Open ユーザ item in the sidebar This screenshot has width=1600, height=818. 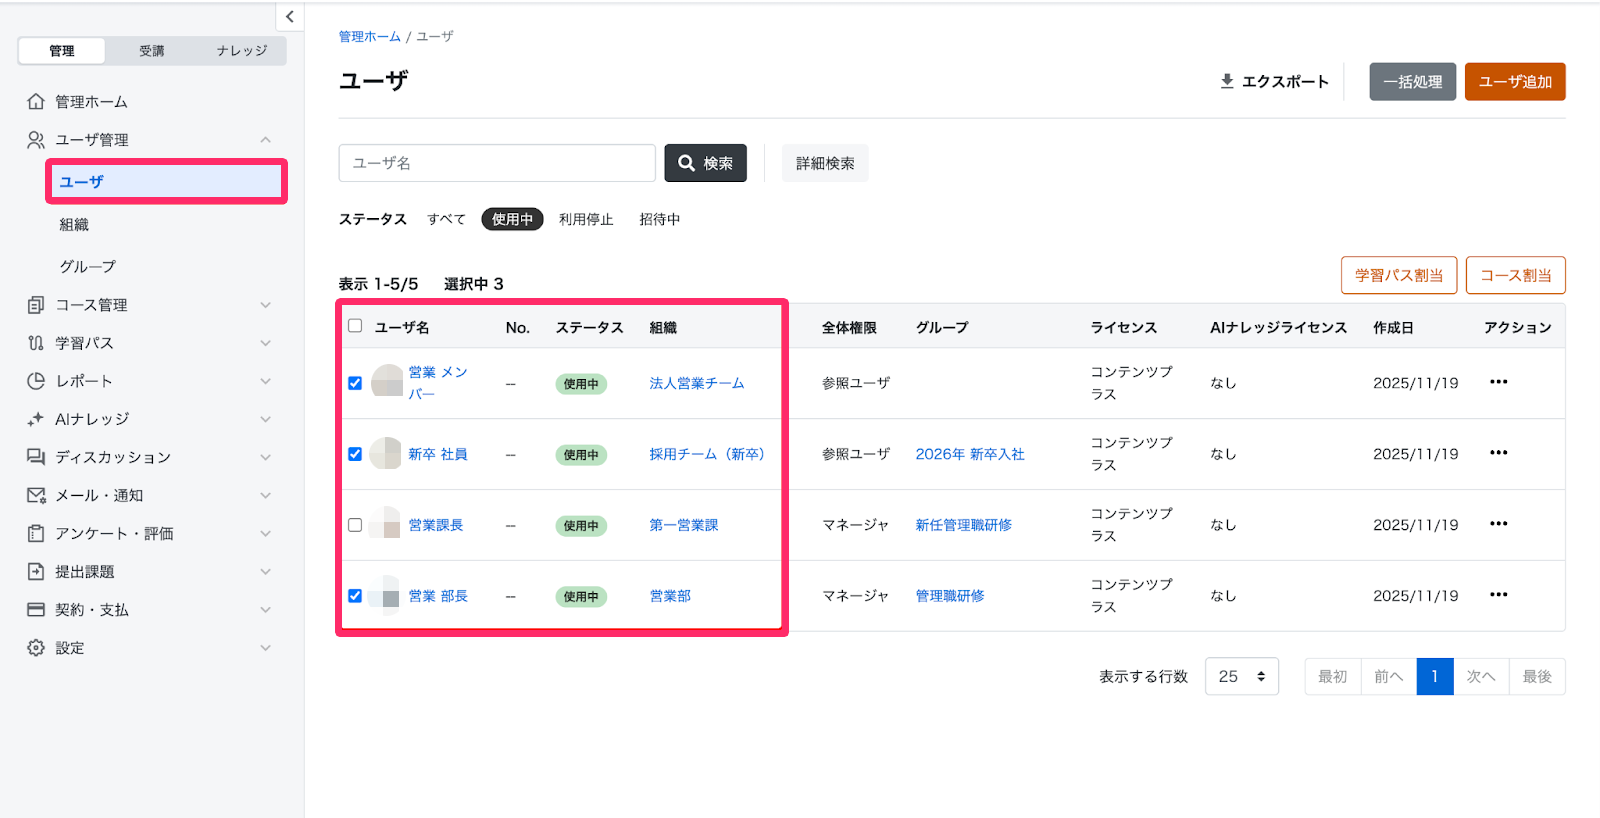(x=166, y=182)
